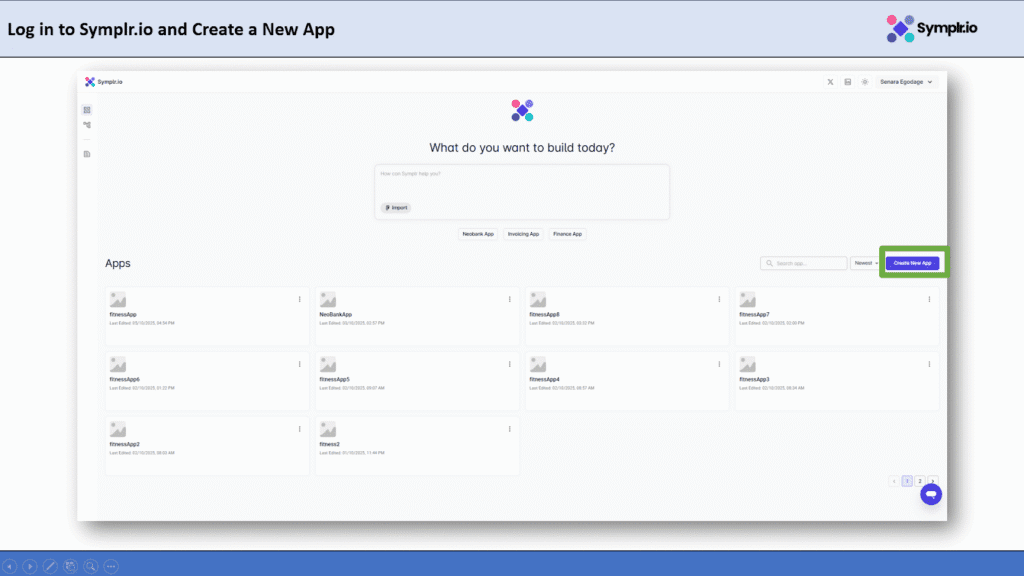This screenshot has height=576, width=1024.
Task: Click the X (Twitter) icon in header
Action: pyautogui.click(x=830, y=82)
